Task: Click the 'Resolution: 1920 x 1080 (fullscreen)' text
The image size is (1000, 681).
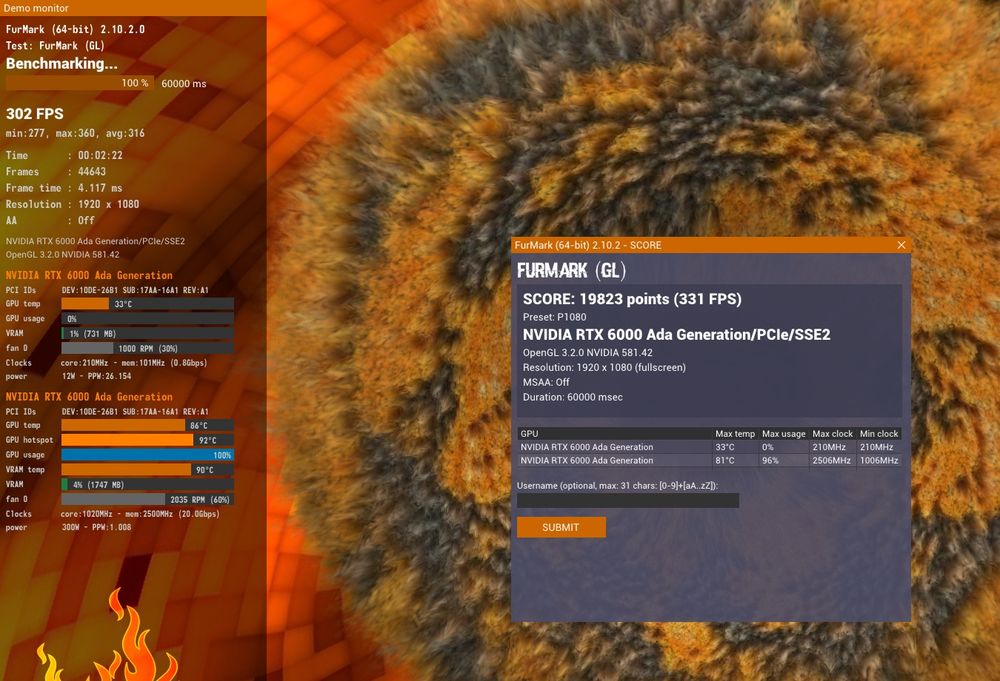Action: click(x=604, y=367)
